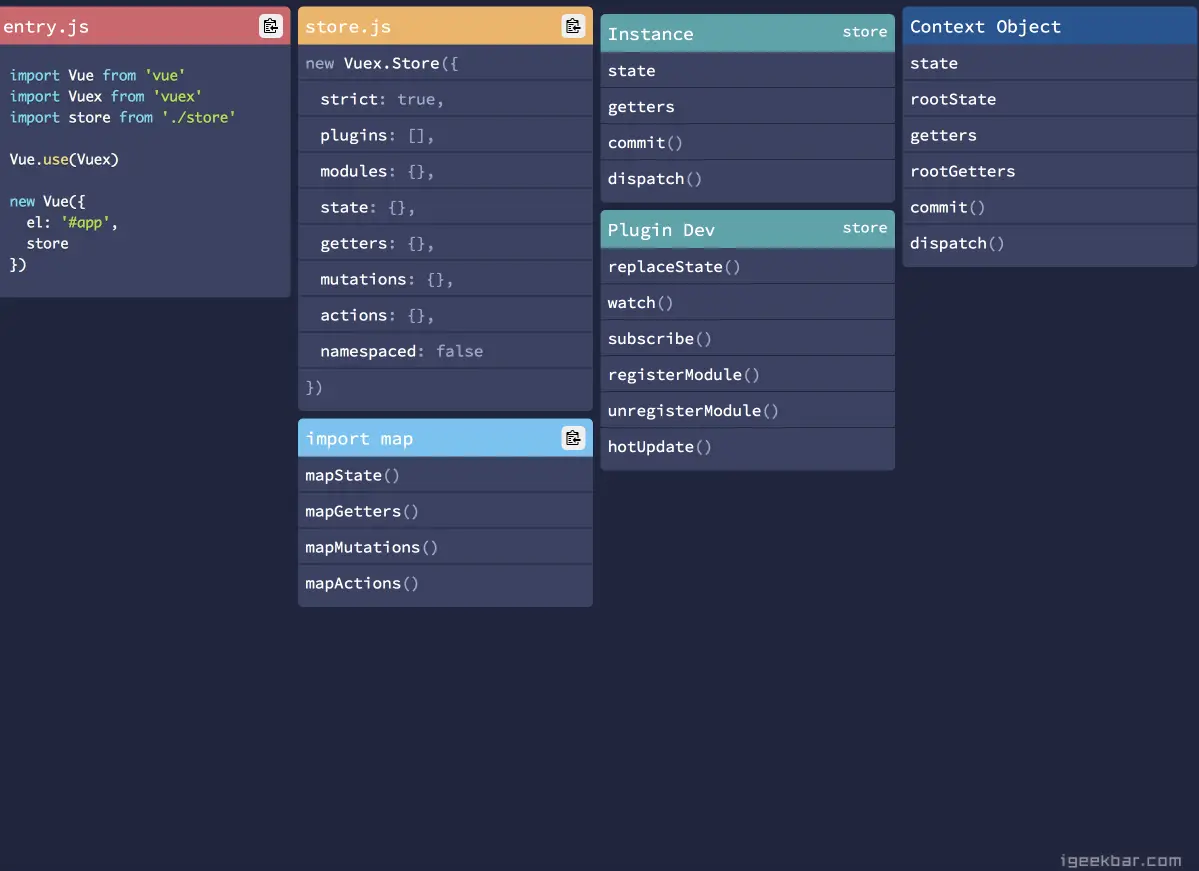Click the Instance panel header

pos(747,34)
